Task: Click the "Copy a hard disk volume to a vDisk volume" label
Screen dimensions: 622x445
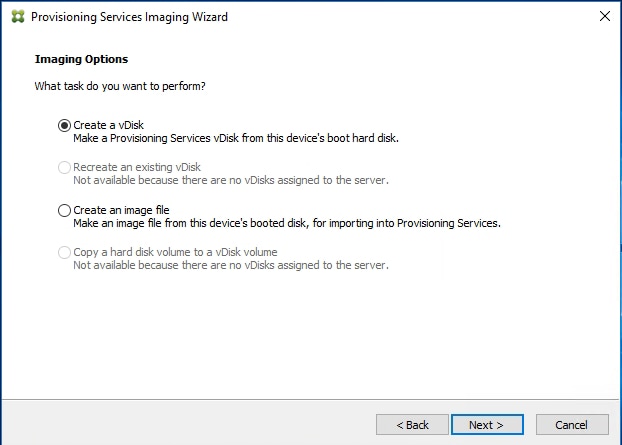Action: click(175, 253)
